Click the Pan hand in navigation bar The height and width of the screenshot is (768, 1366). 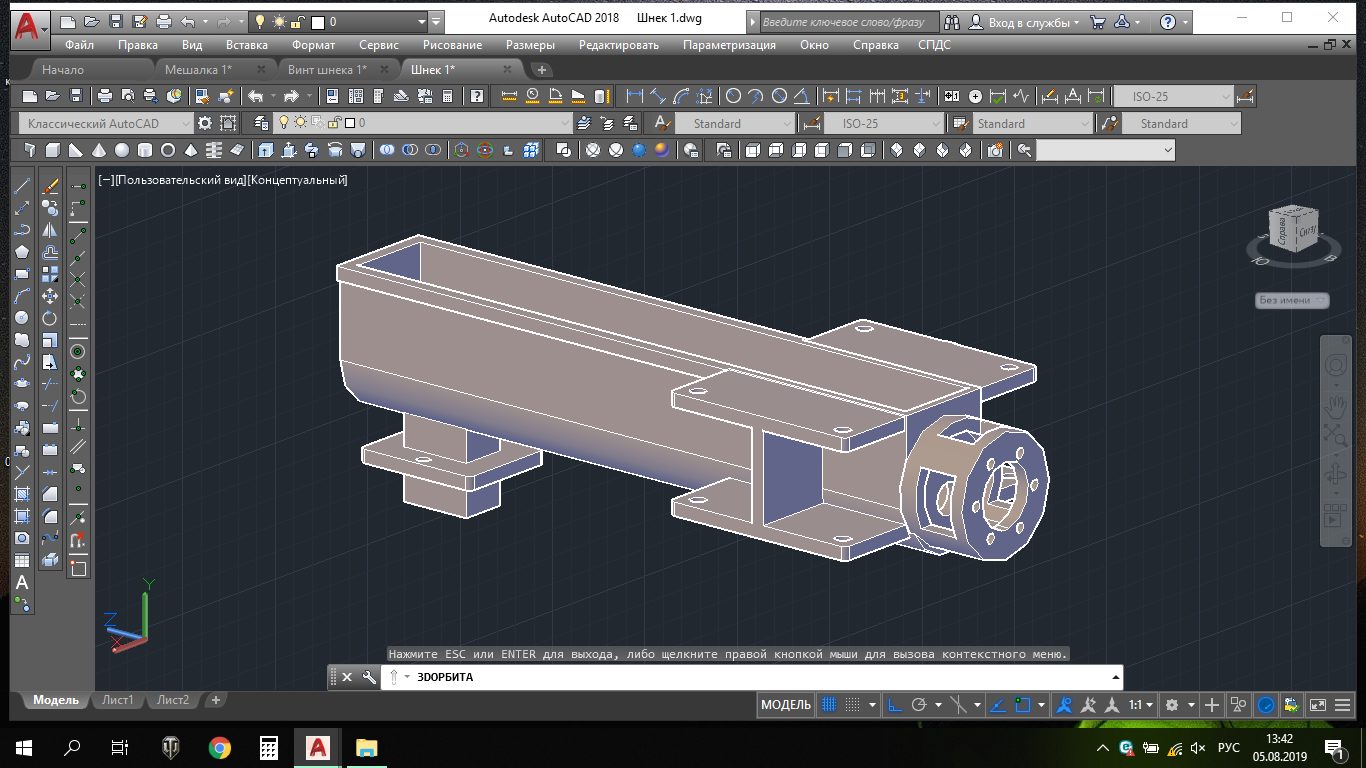[1335, 407]
